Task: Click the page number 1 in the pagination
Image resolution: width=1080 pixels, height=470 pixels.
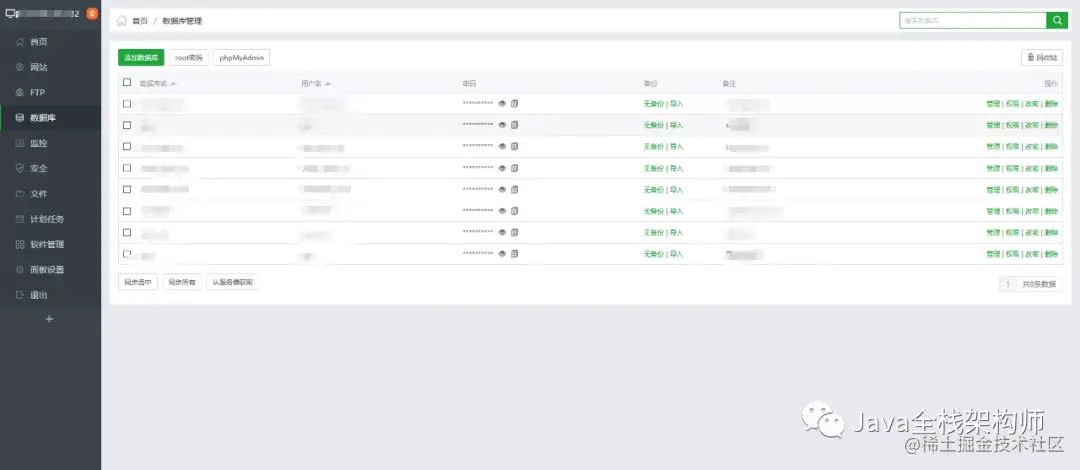Action: coord(1008,284)
